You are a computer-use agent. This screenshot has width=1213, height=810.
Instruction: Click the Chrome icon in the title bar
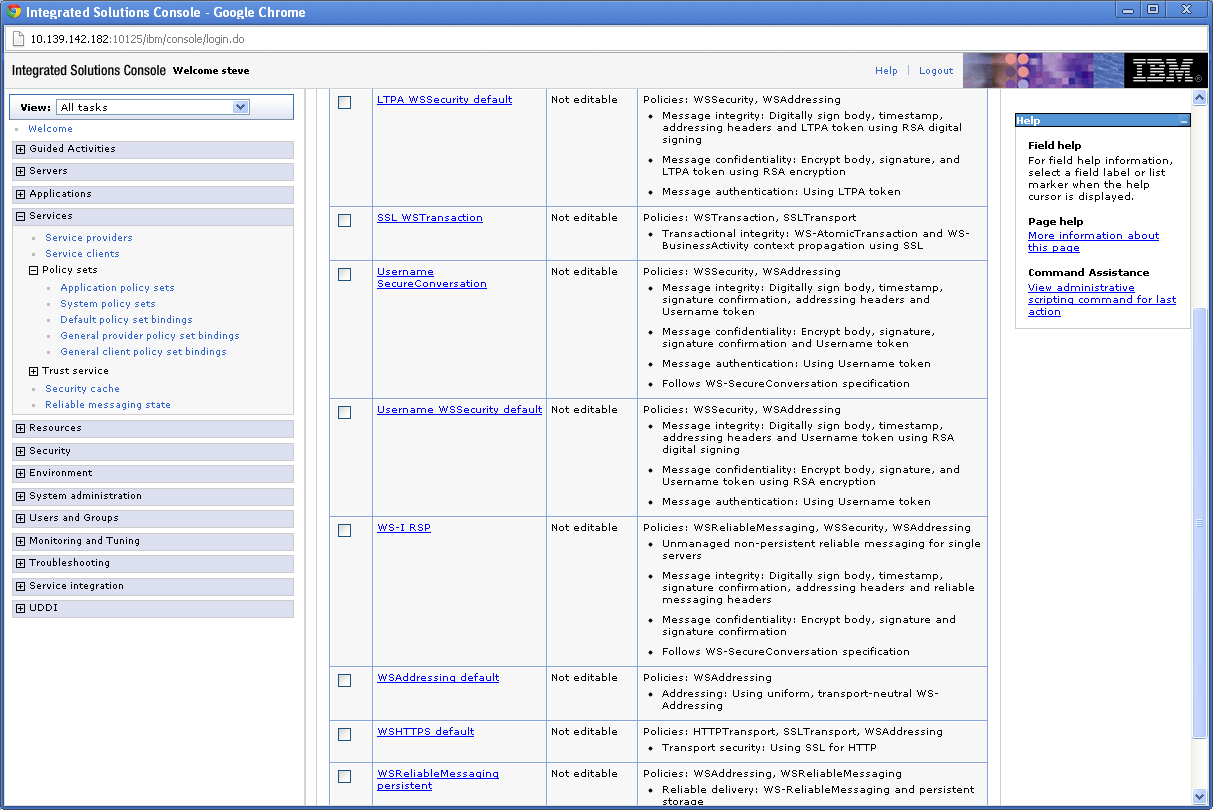click(10, 10)
